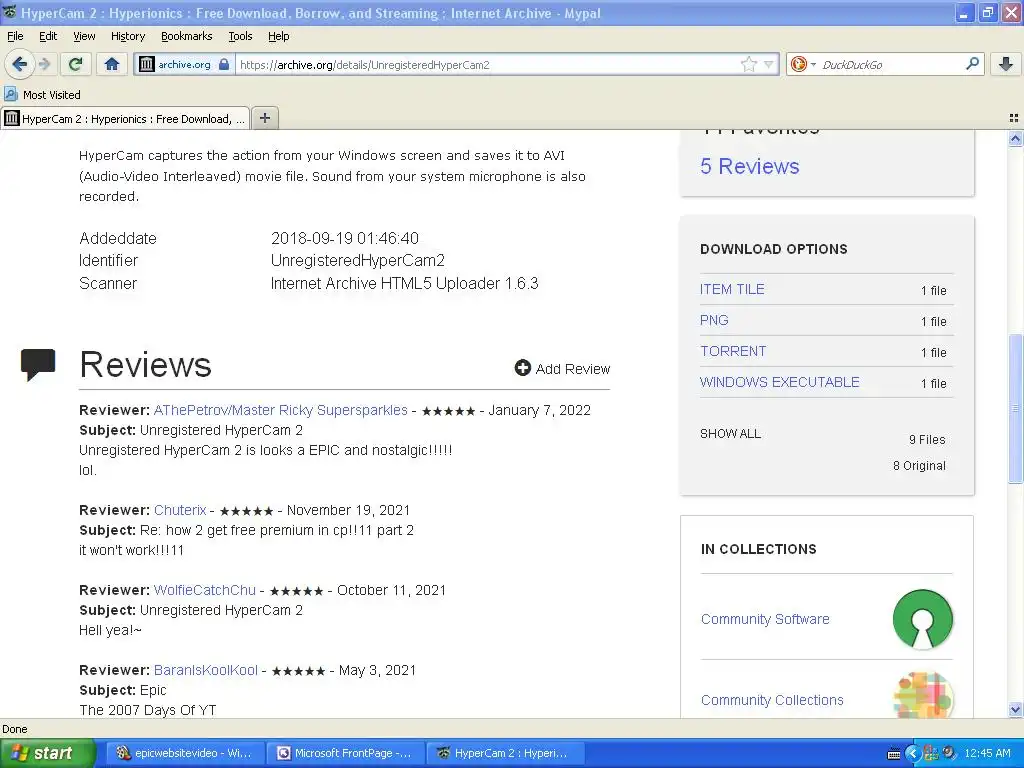This screenshot has height=768, width=1024.
Task: Click SHOW ALL download files
Action: click(730, 434)
